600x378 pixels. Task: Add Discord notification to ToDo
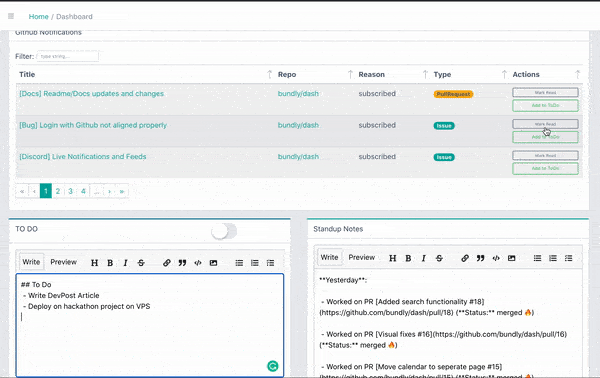coord(545,168)
